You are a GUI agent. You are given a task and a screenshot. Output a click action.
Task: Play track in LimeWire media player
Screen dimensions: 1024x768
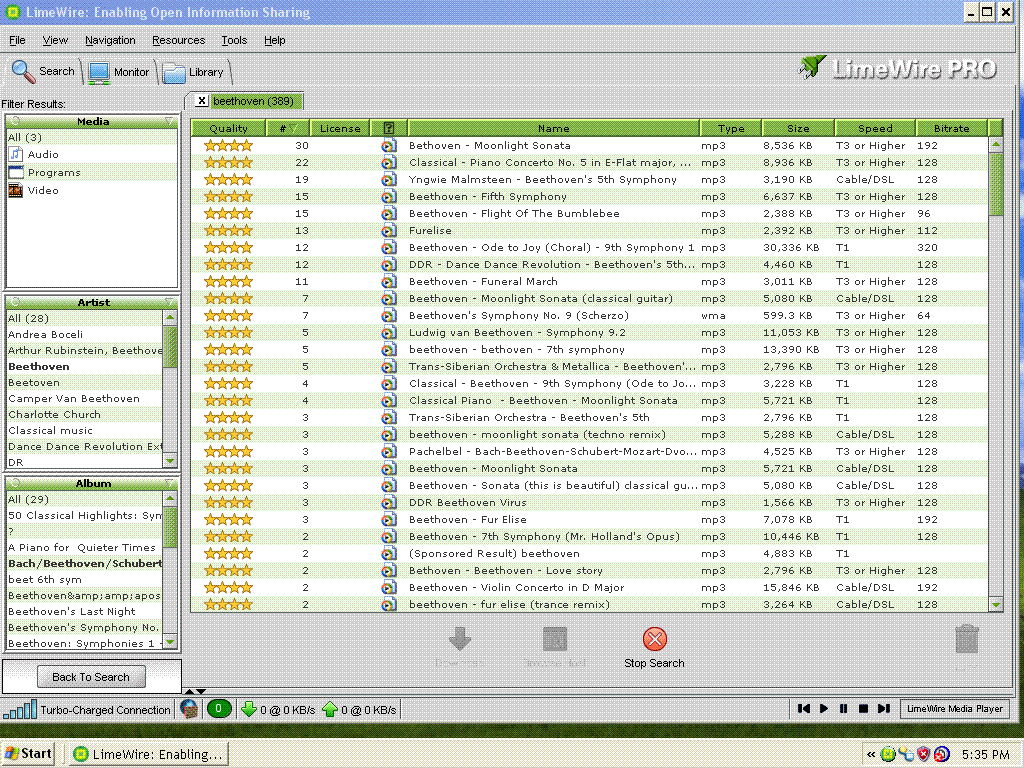(x=824, y=709)
